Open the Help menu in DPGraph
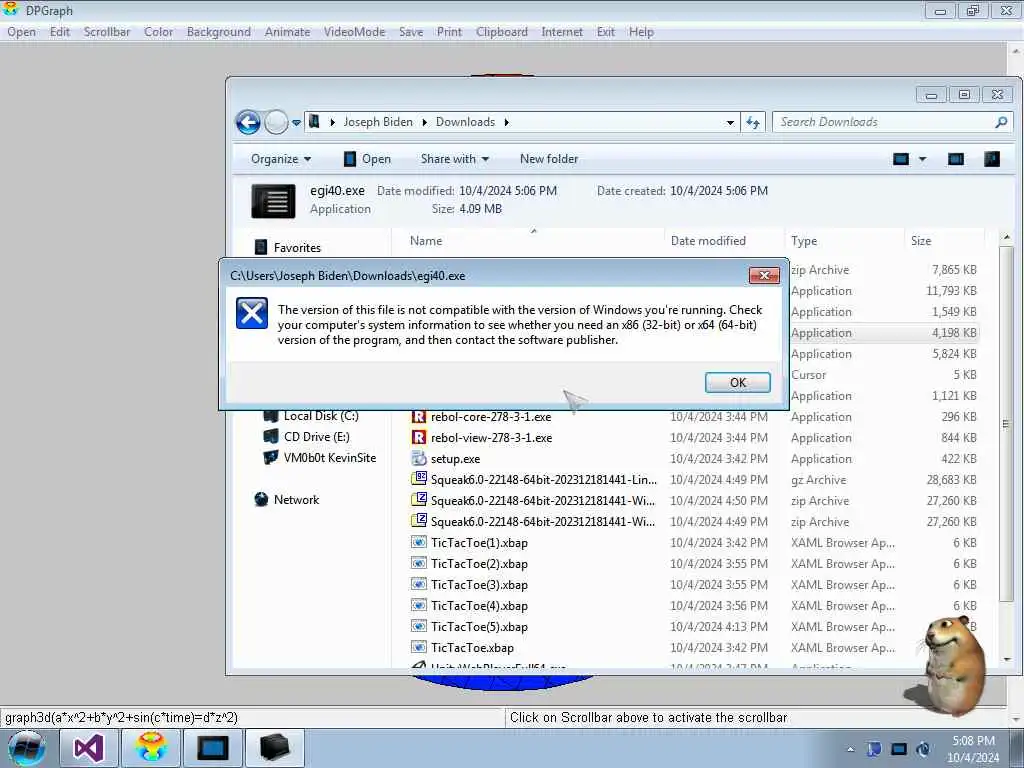 coord(641,32)
